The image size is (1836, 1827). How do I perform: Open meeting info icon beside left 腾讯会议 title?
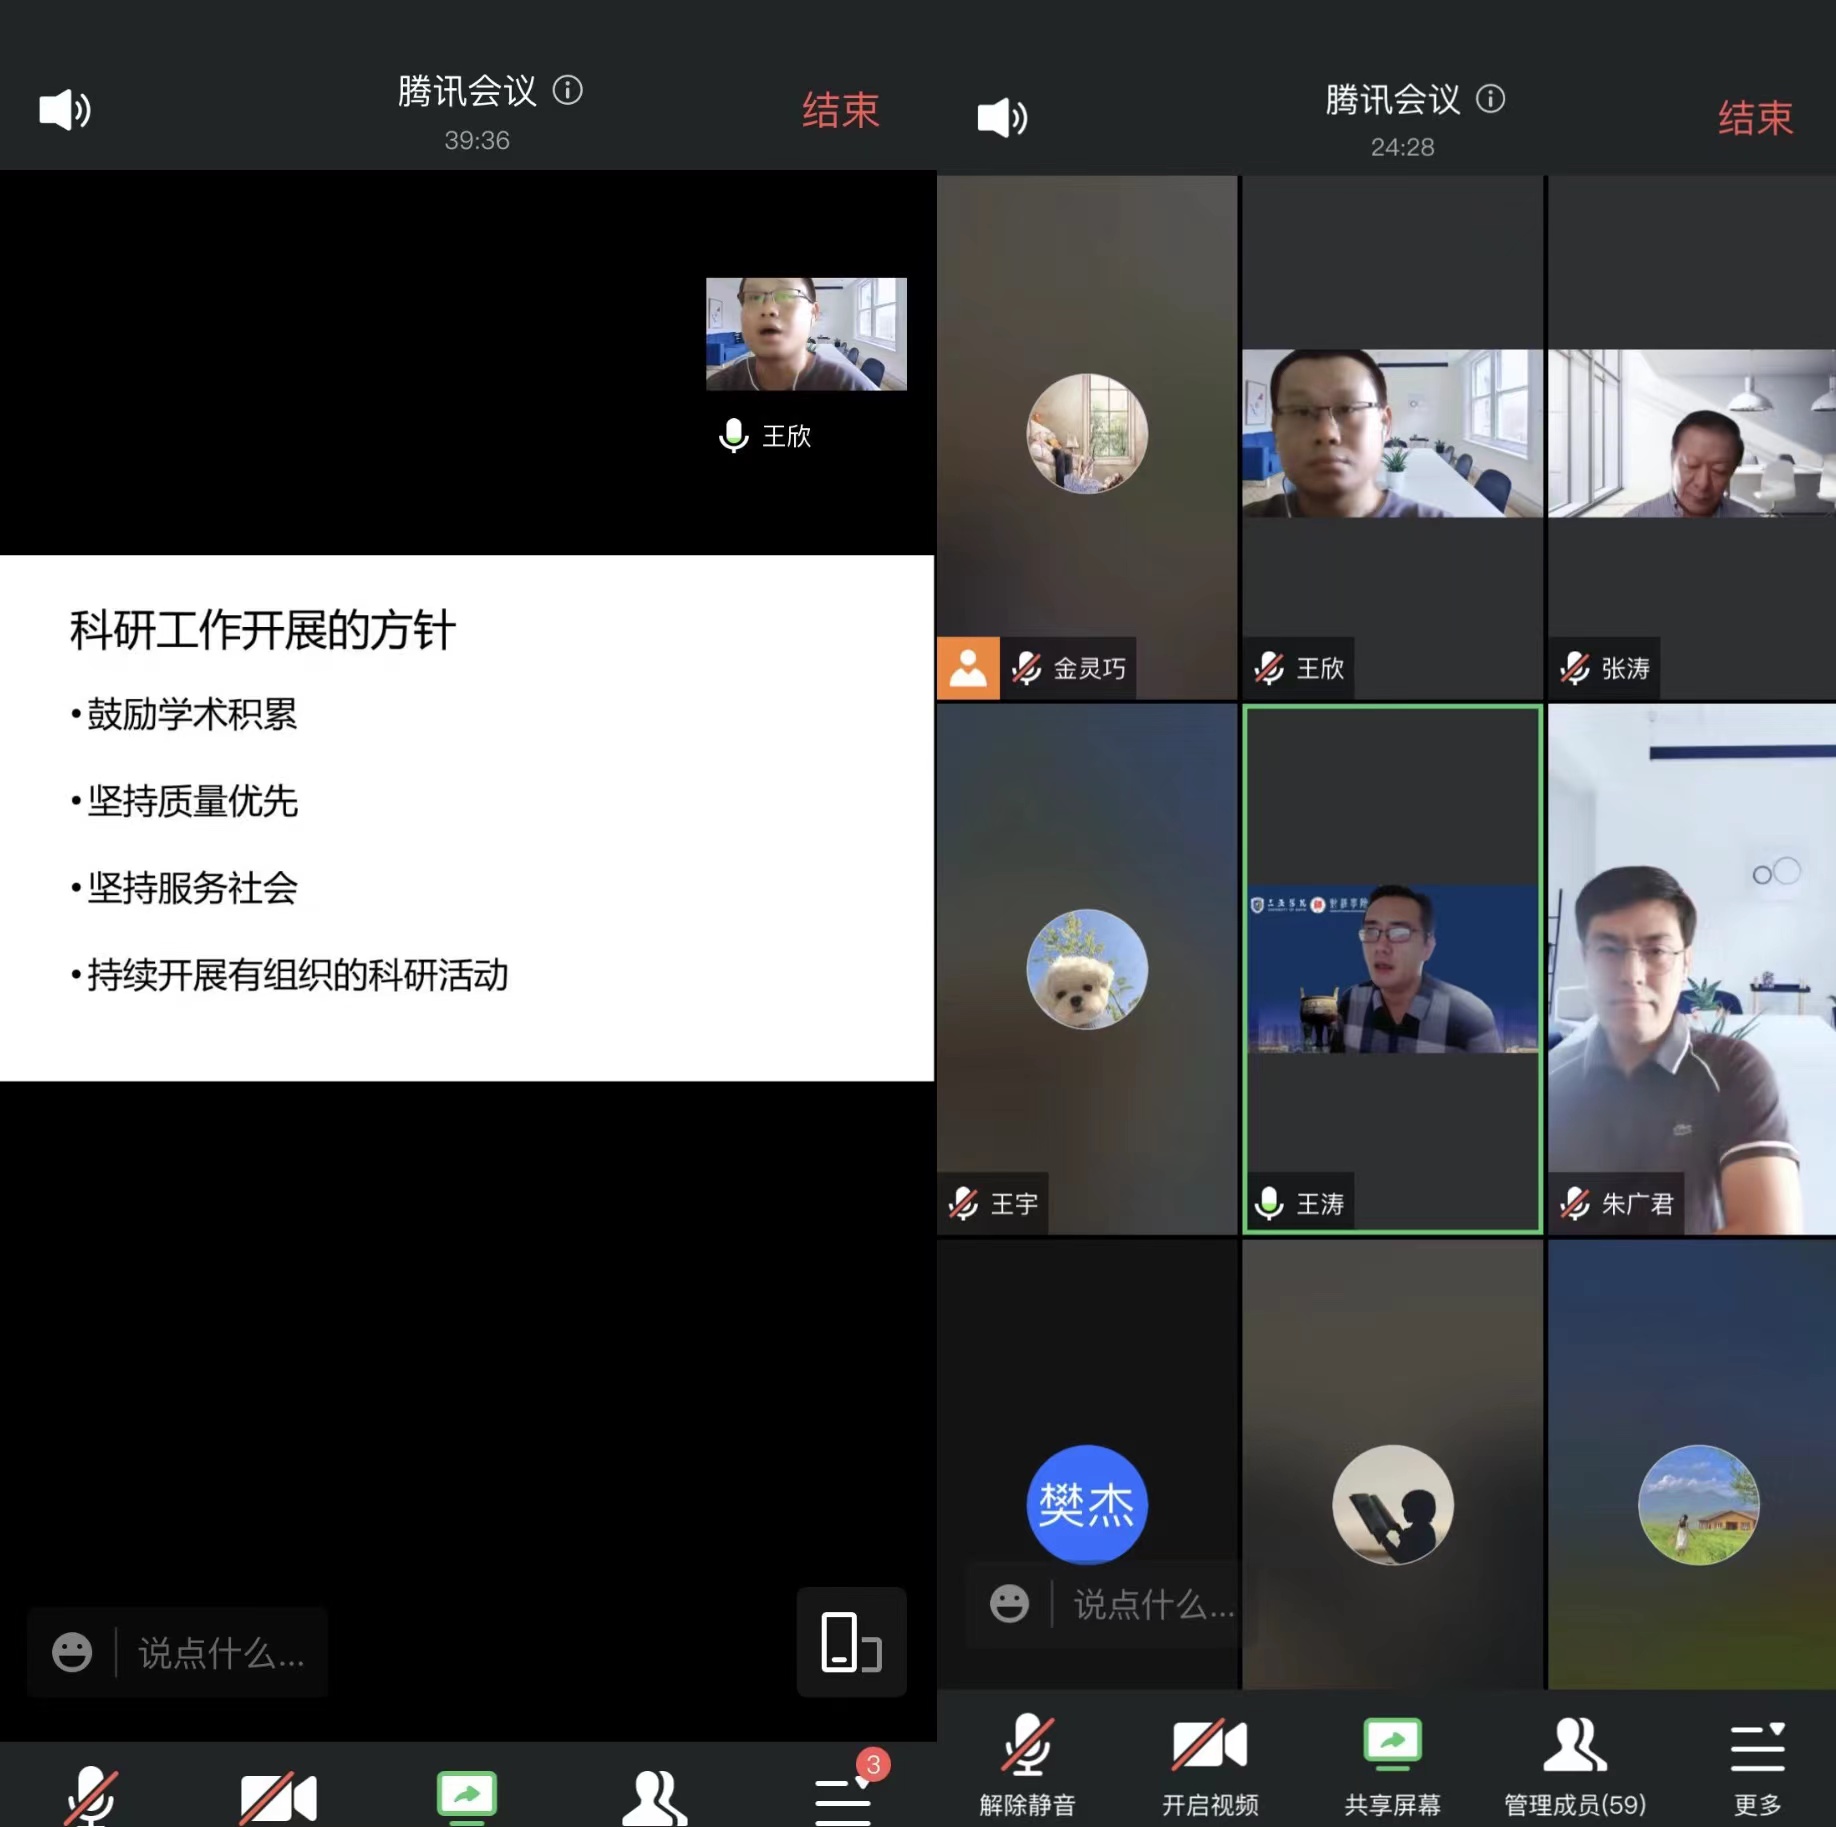pos(568,91)
